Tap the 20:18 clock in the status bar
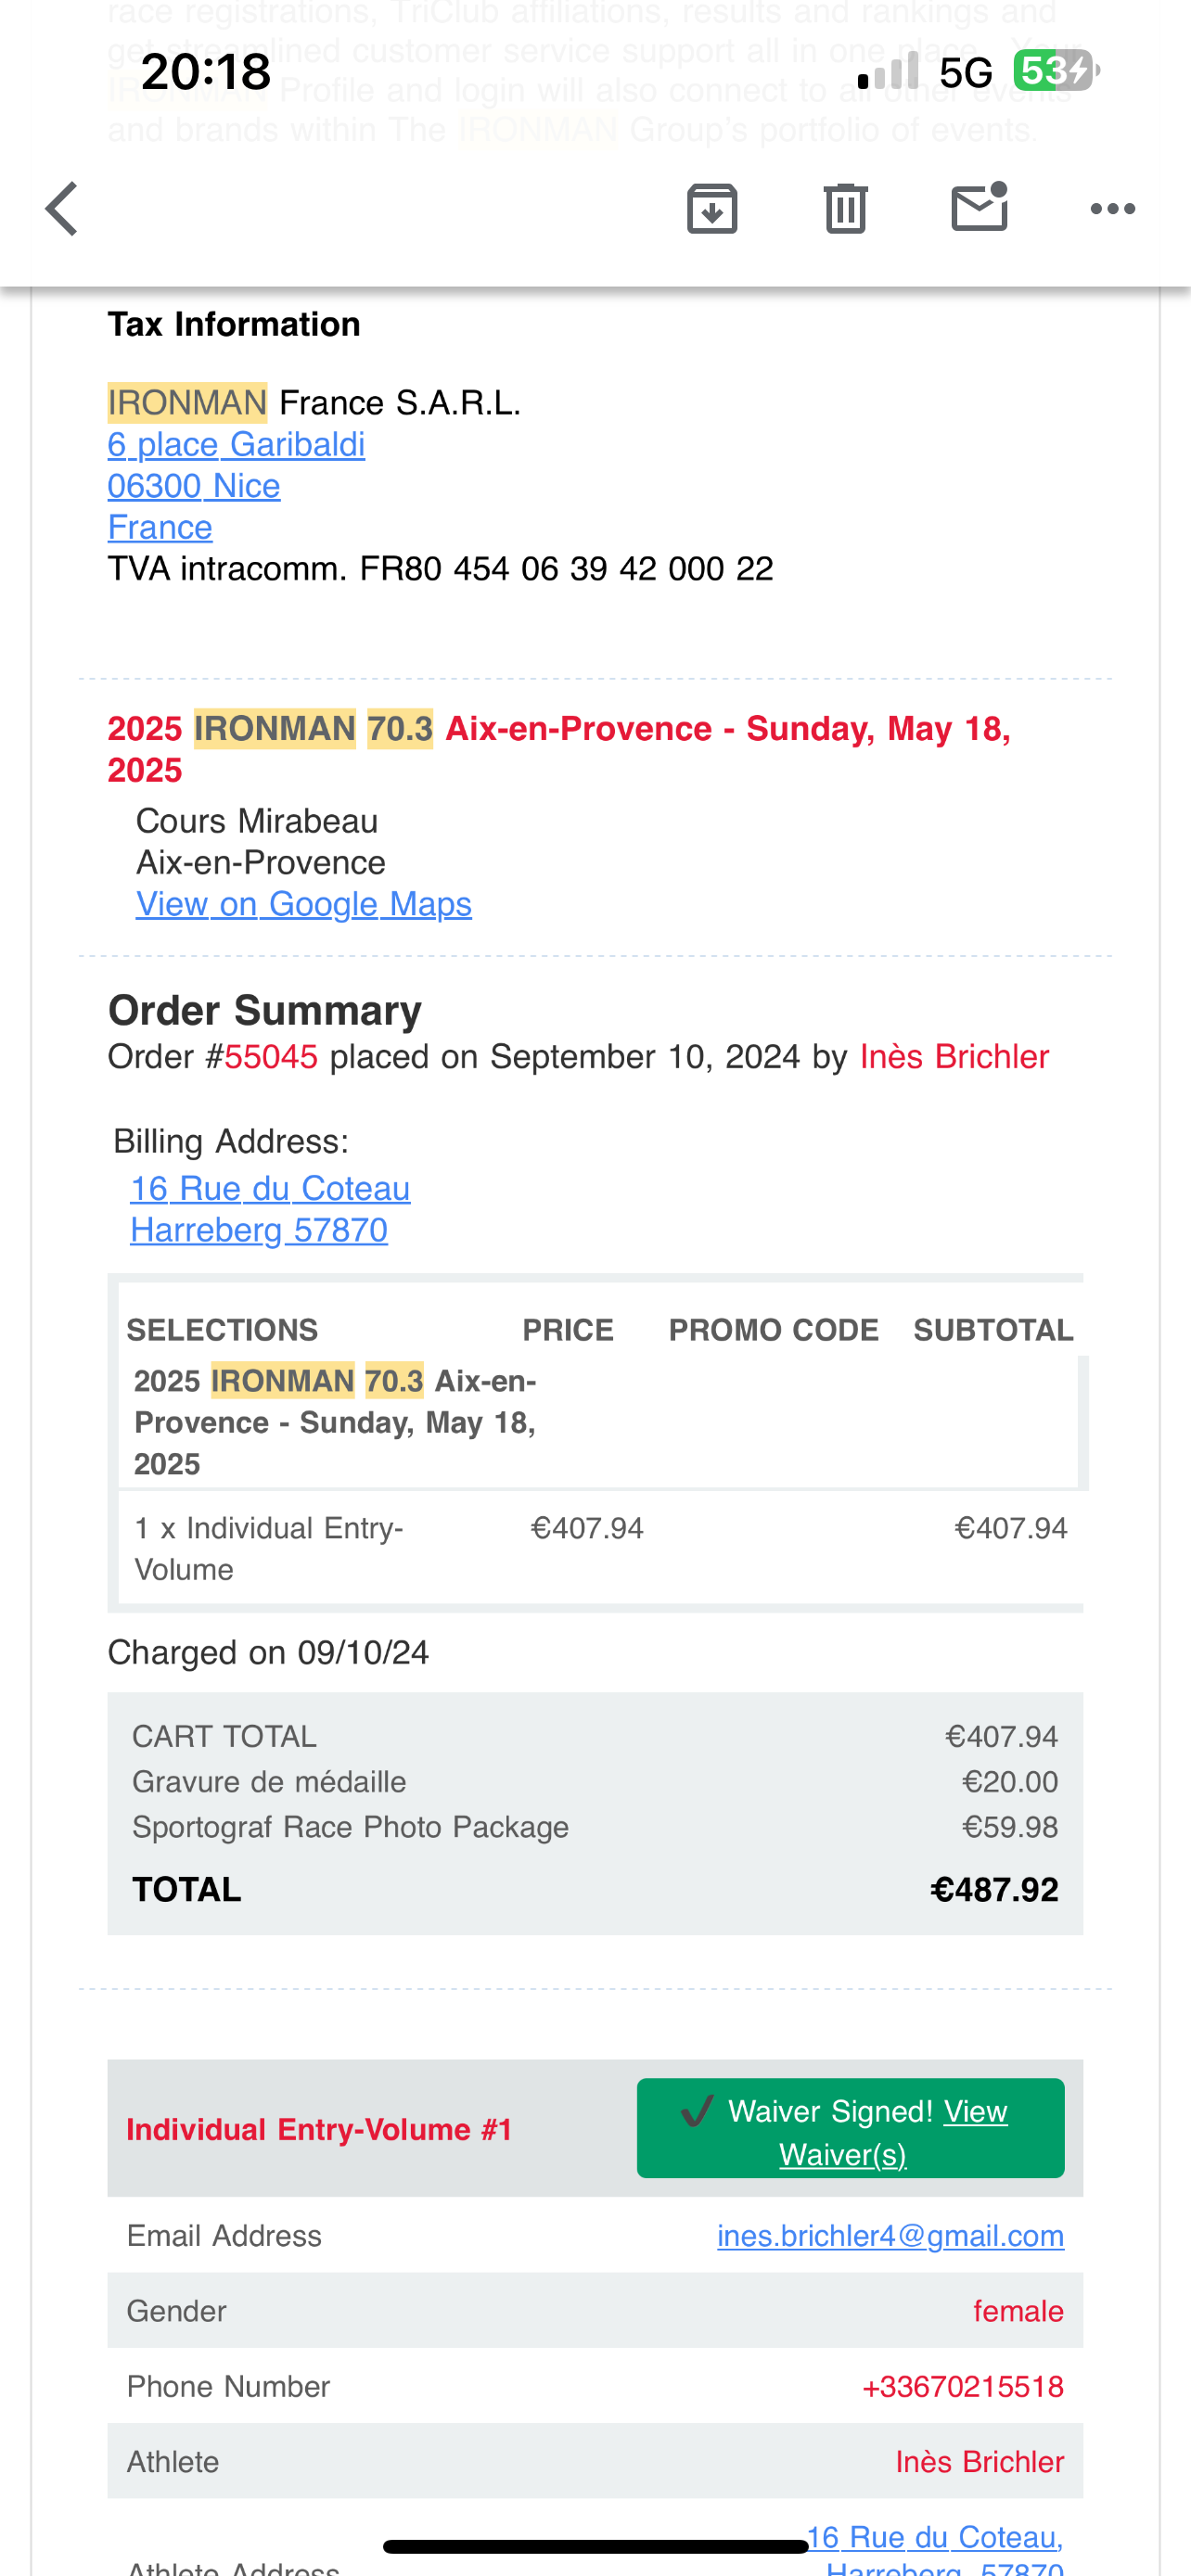The width and height of the screenshot is (1191, 2576). [206, 71]
